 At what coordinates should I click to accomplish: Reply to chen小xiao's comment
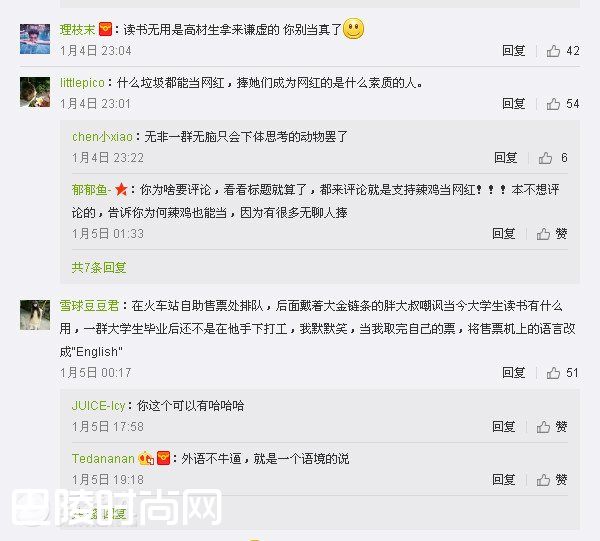pos(505,158)
